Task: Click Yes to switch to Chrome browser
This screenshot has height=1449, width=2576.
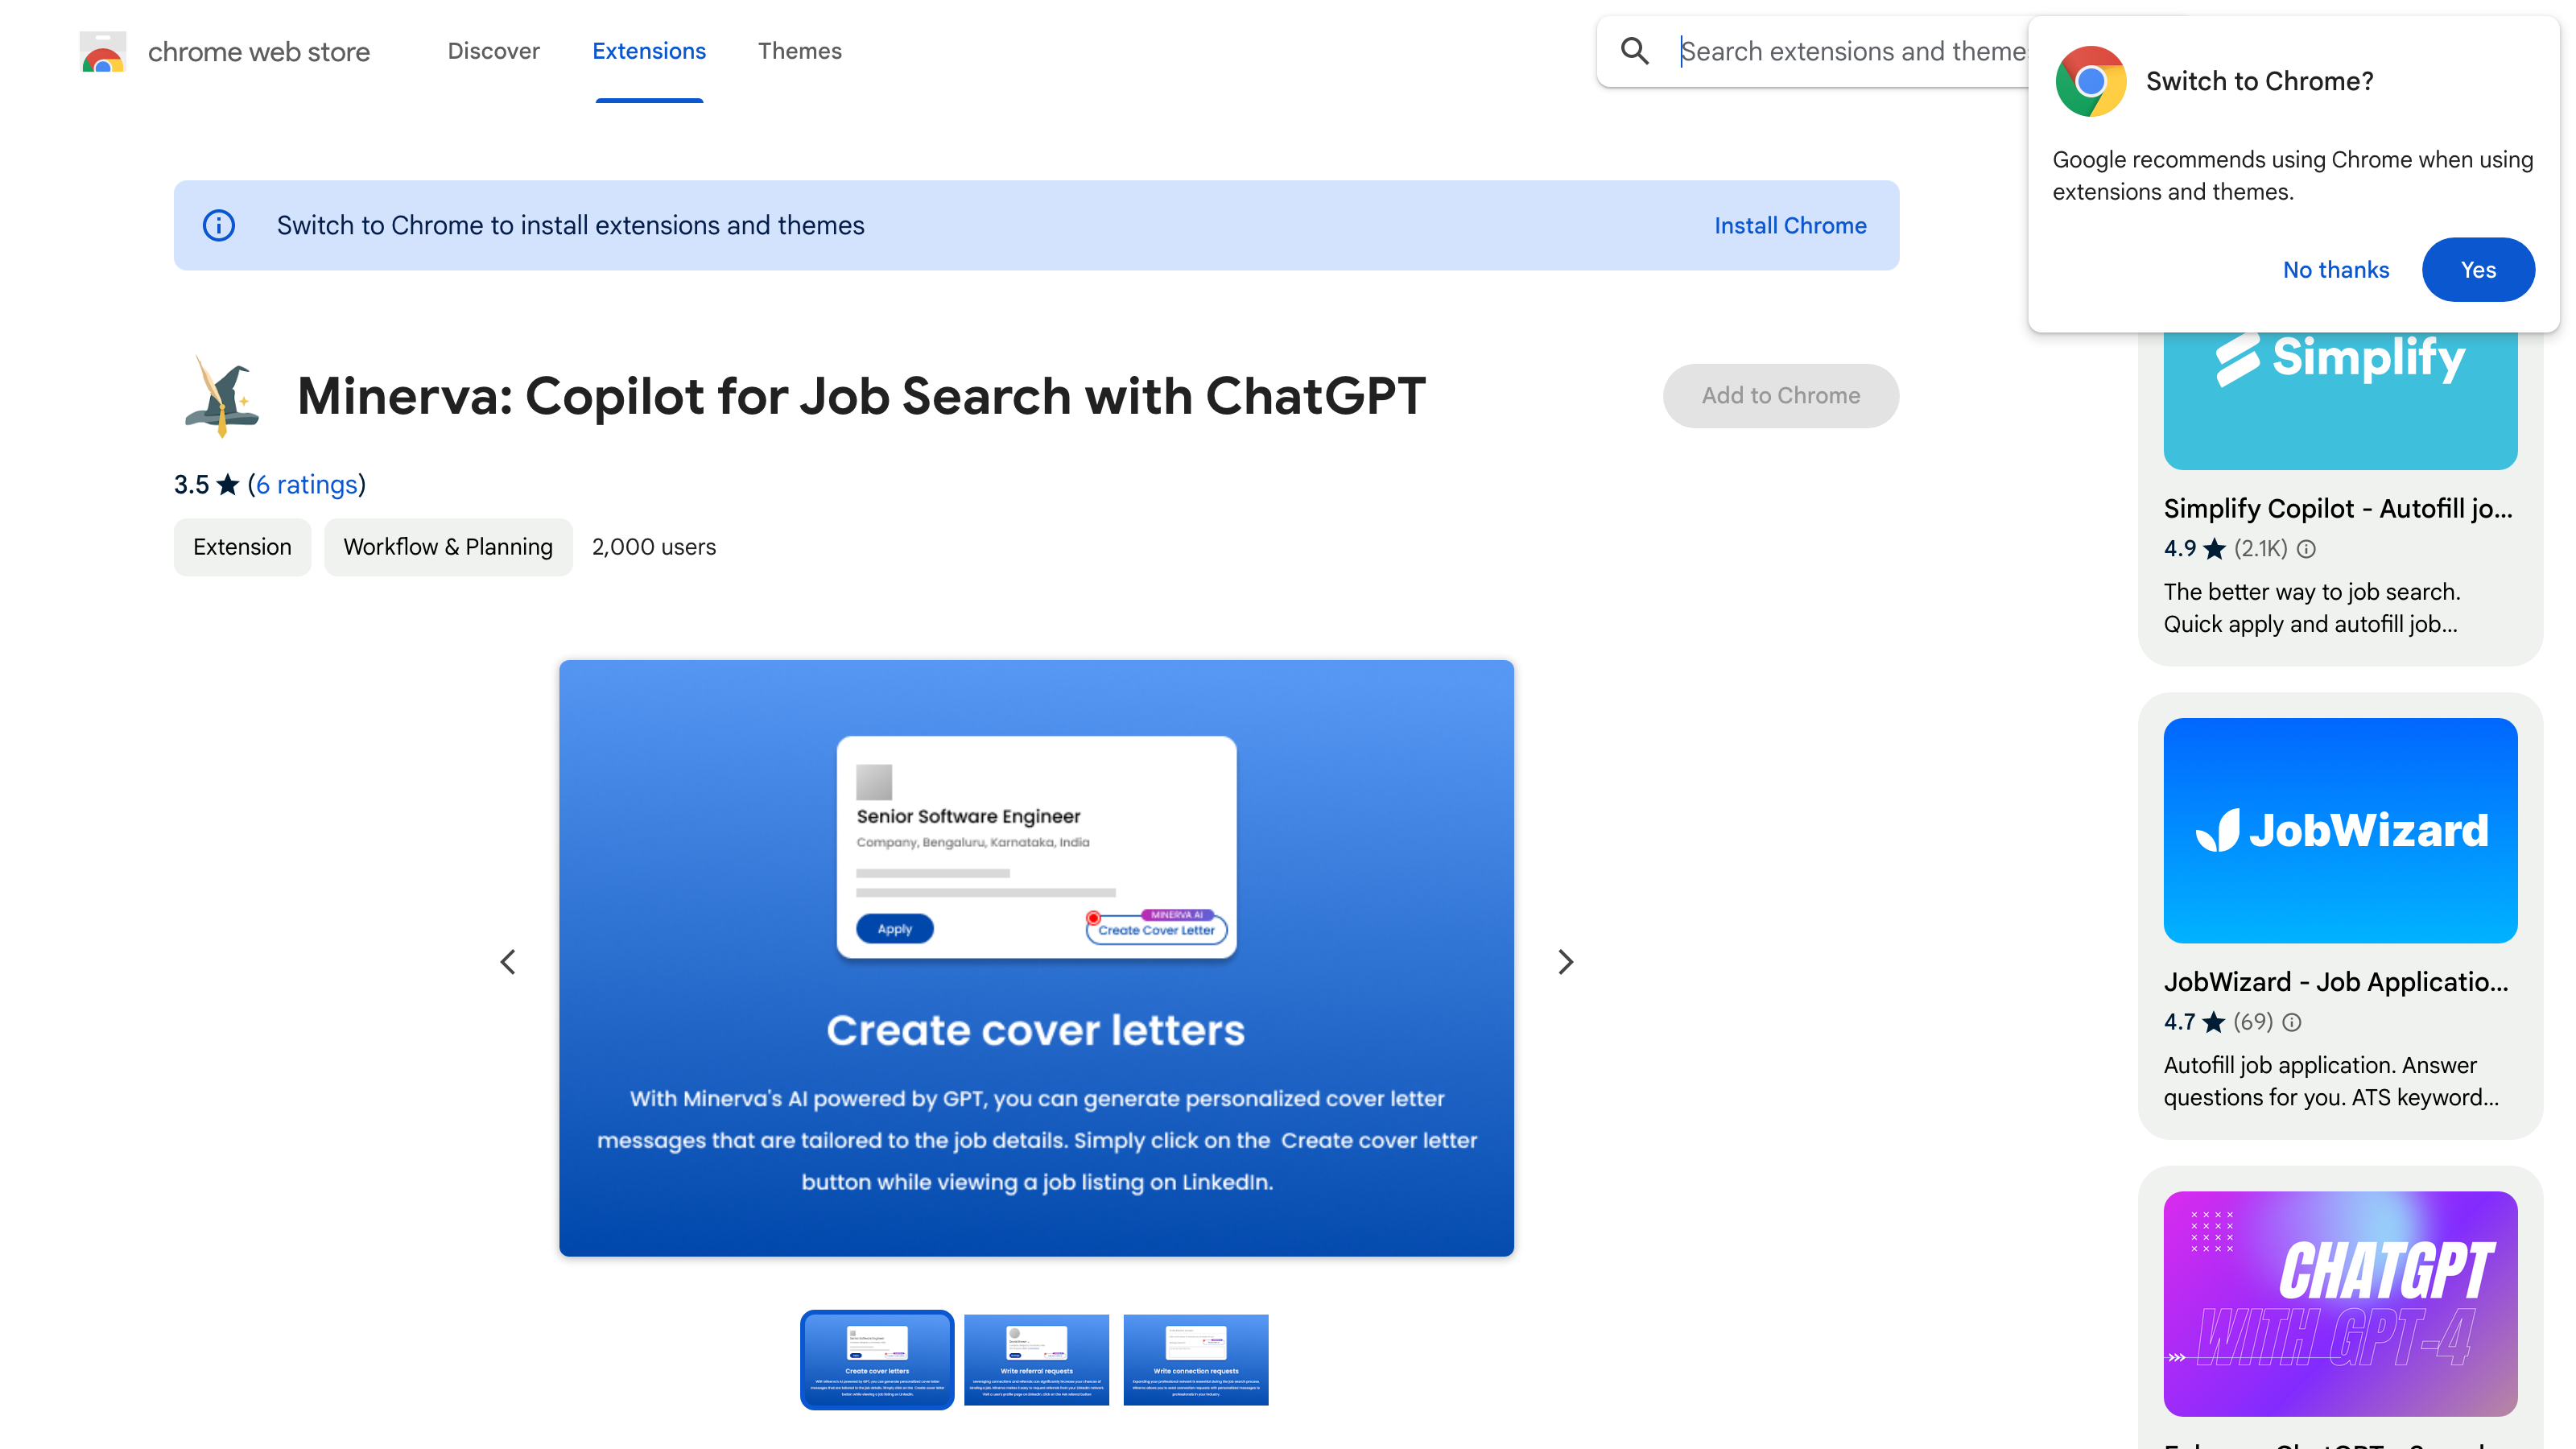Action: 2477,269
